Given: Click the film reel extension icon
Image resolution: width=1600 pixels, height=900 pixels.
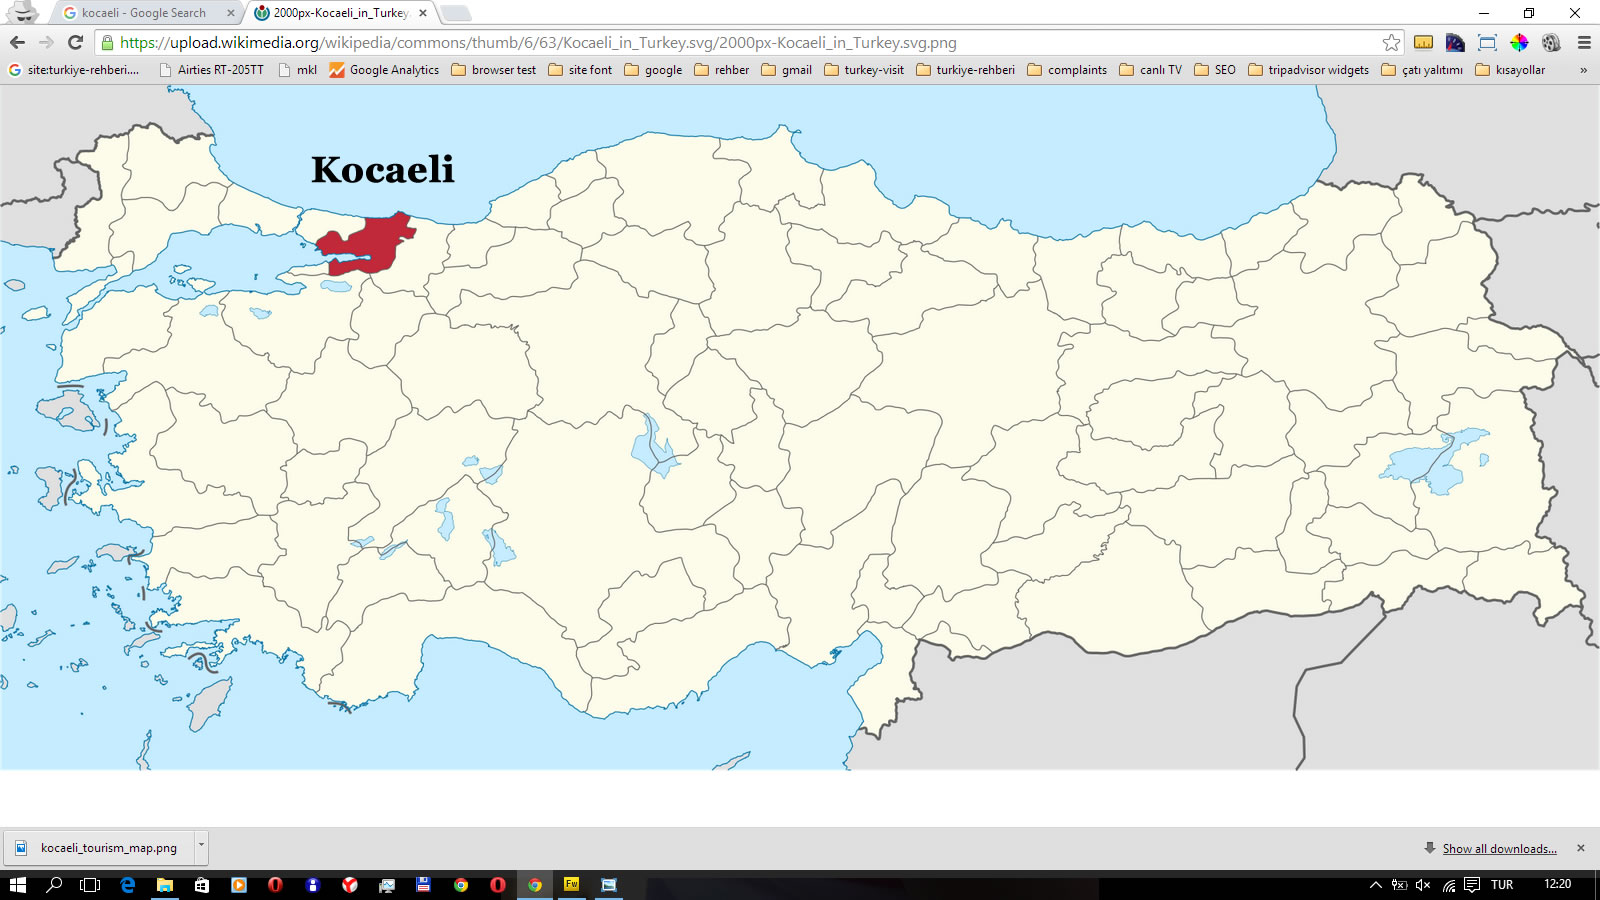Looking at the screenshot, I should point(1551,43).
